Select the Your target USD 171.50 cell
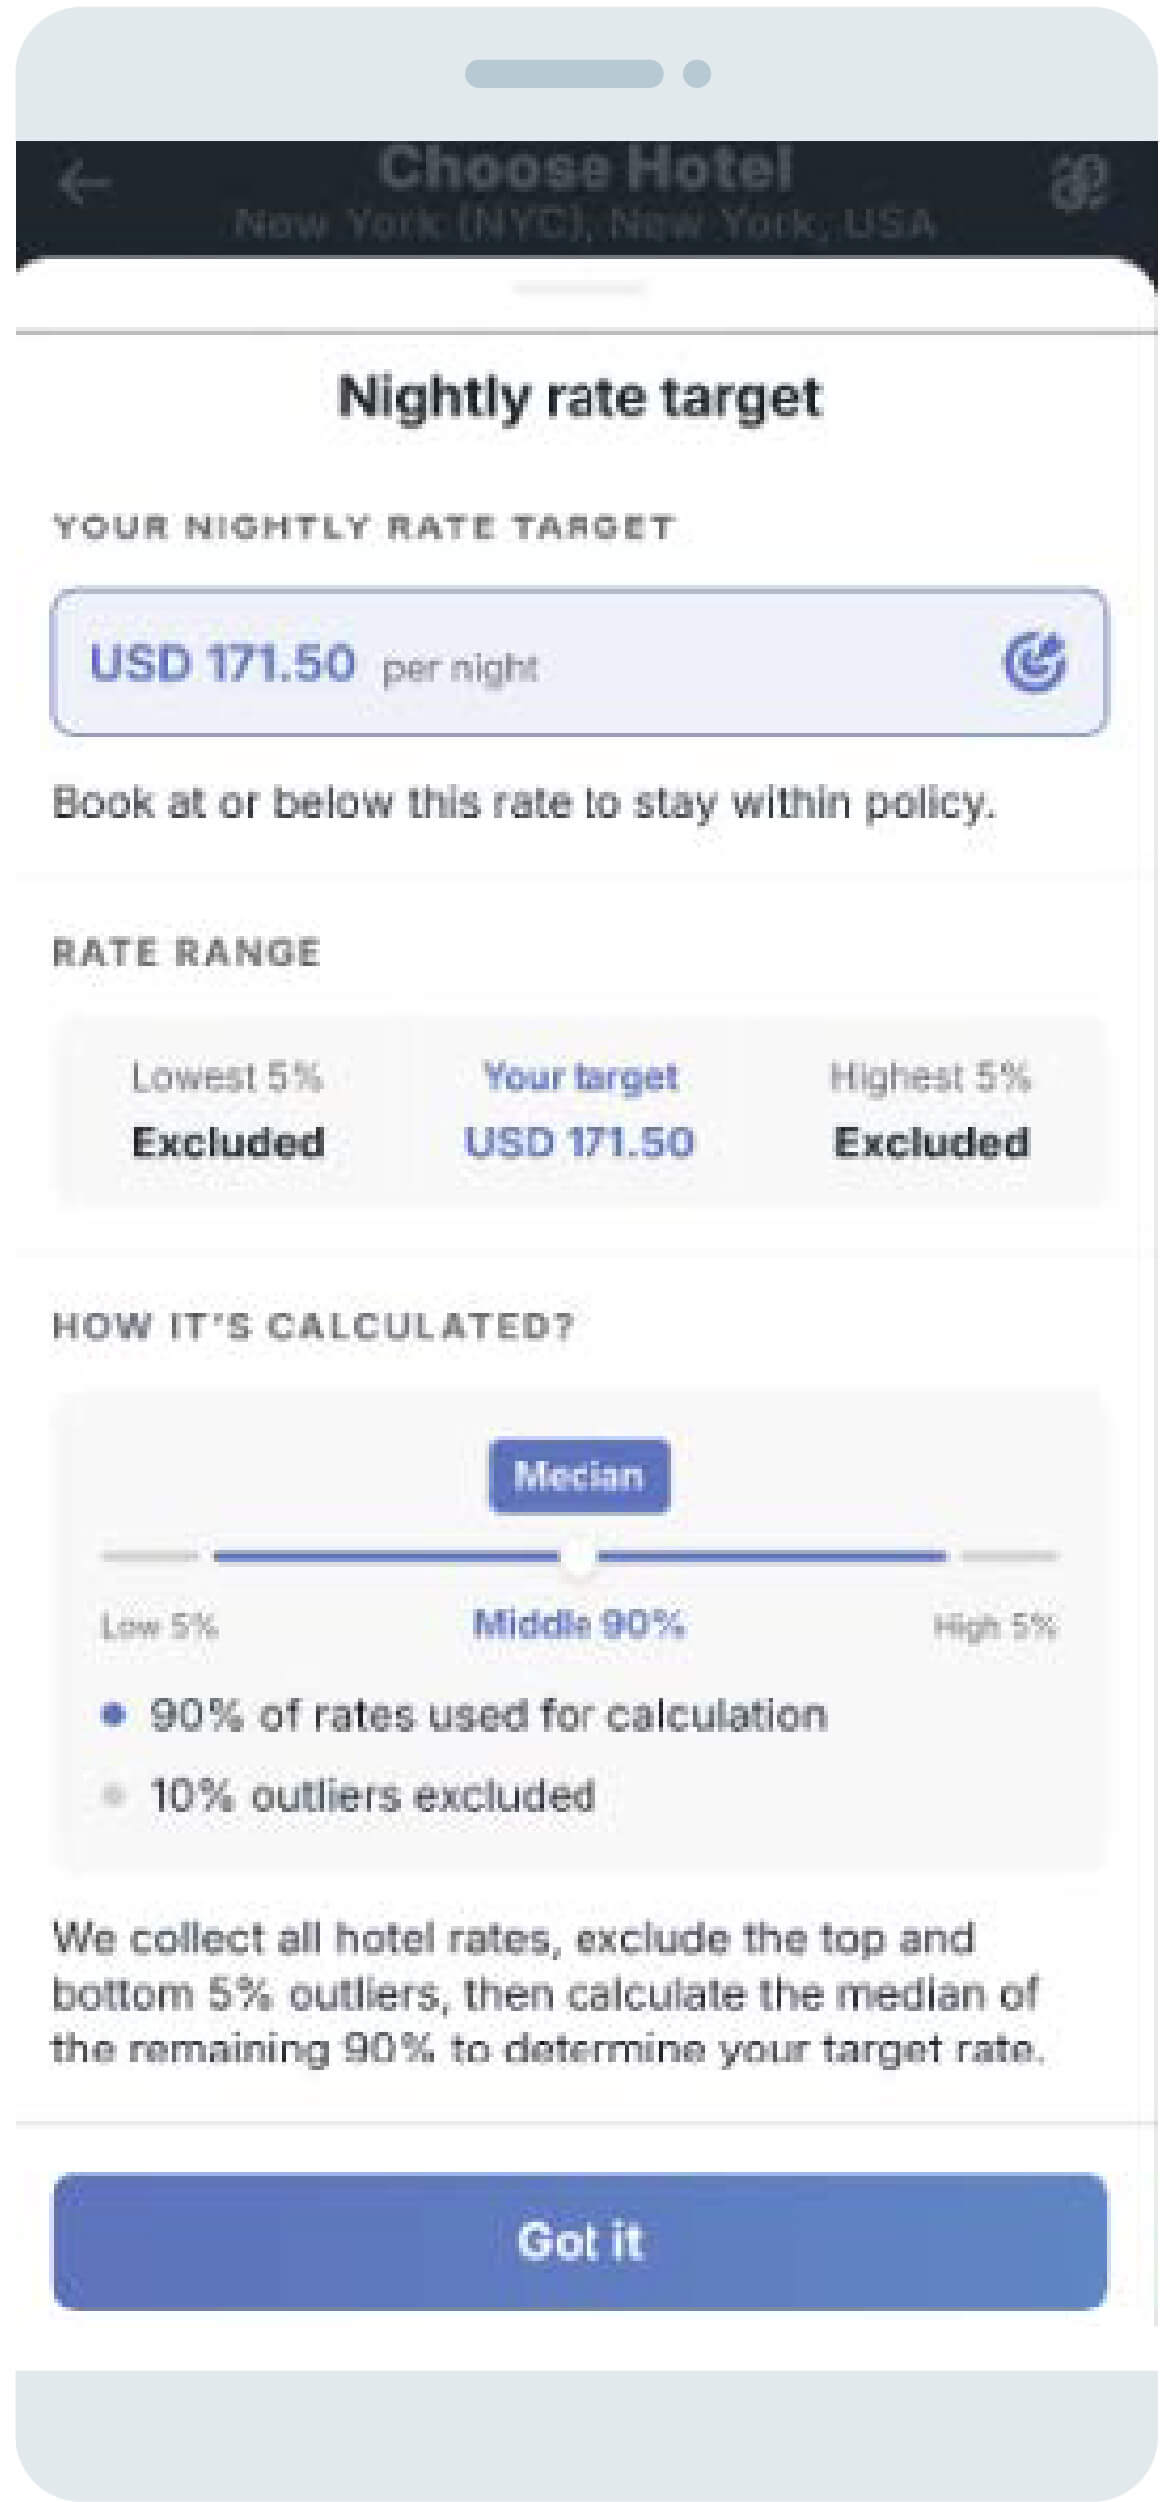The height and width of the screenshot is (2502, 1173). 579,1111
